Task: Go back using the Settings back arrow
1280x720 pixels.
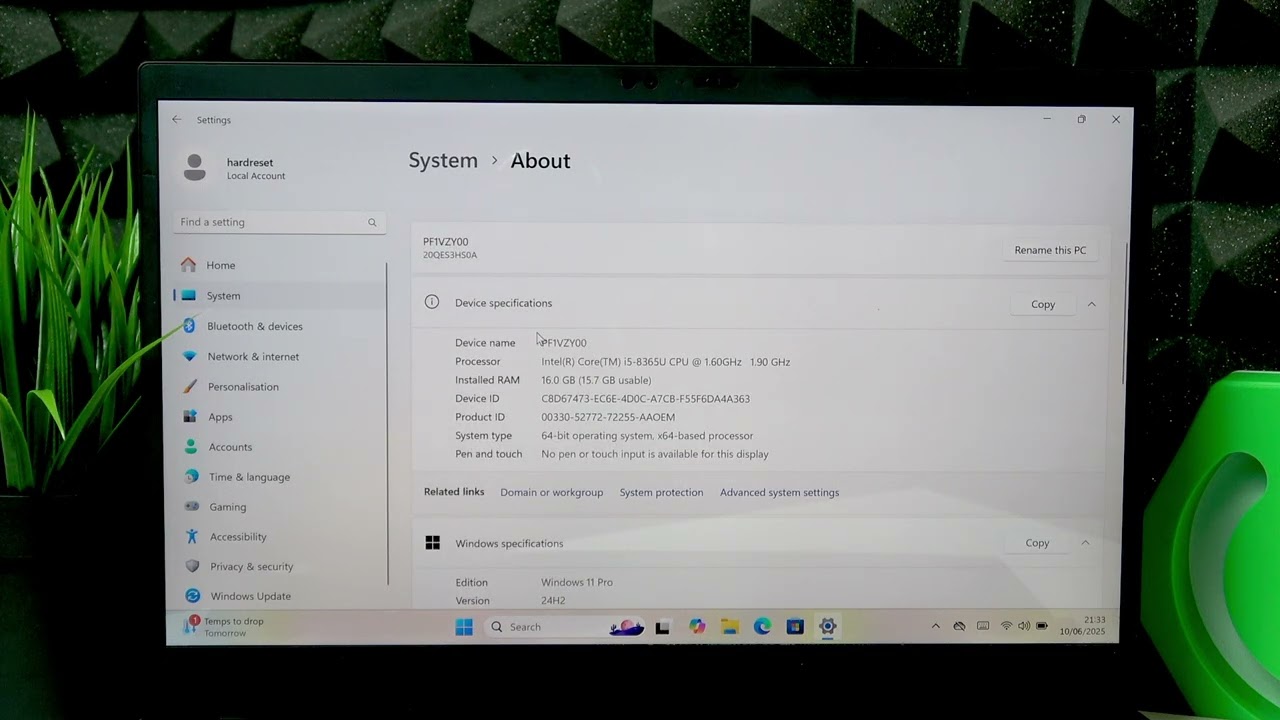Action: [x=177, y=119]
